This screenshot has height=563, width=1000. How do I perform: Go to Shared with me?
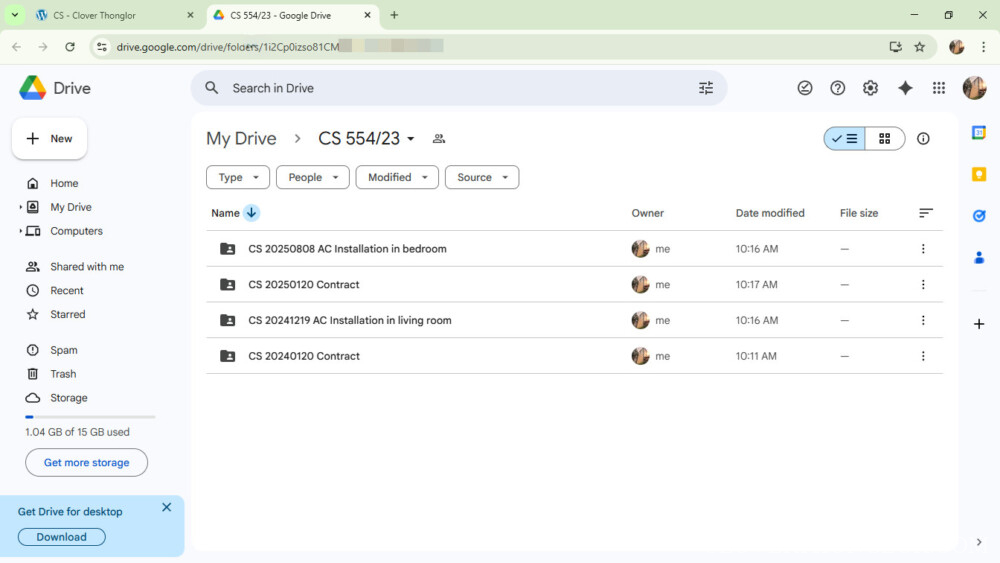tap(87, 267)
